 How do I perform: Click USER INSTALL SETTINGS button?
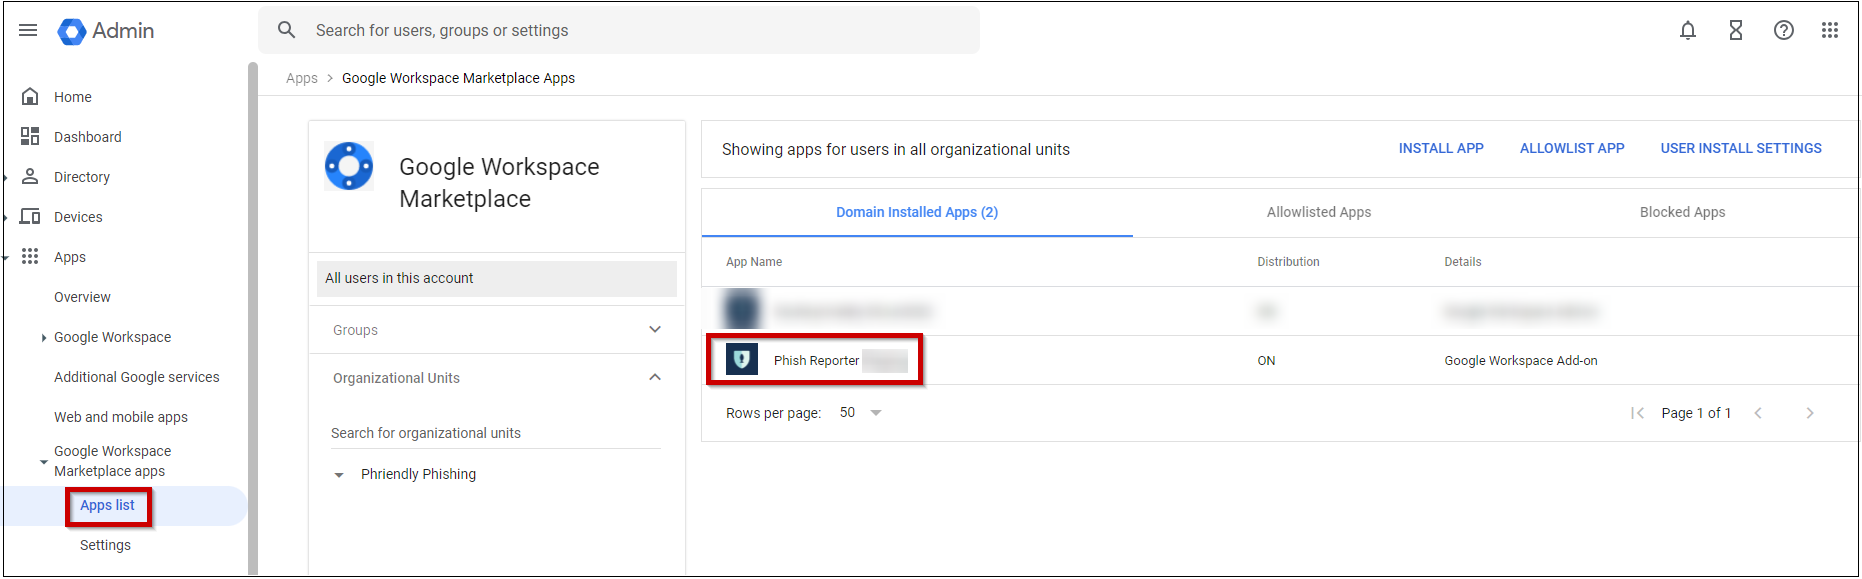click(1741, 148)
